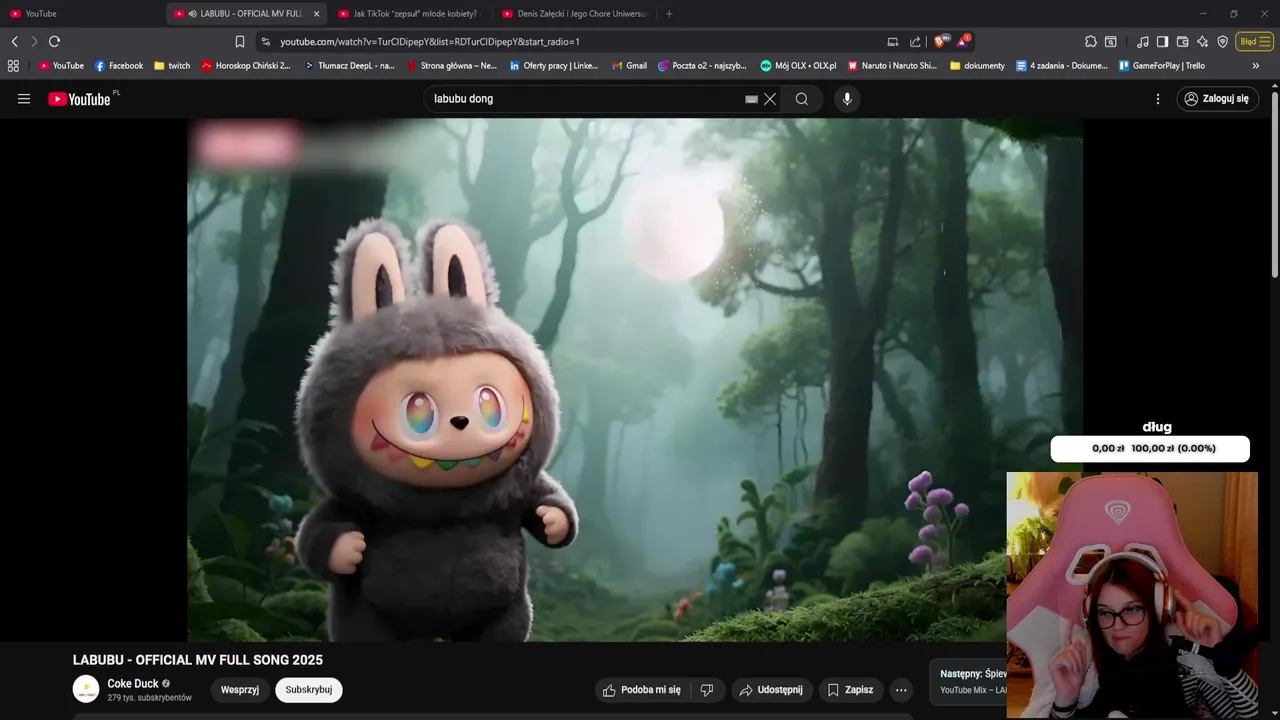Open the Coke Duck channel avatar
This screenshot has width=1280, height=720.
click(x=86, y=689)
